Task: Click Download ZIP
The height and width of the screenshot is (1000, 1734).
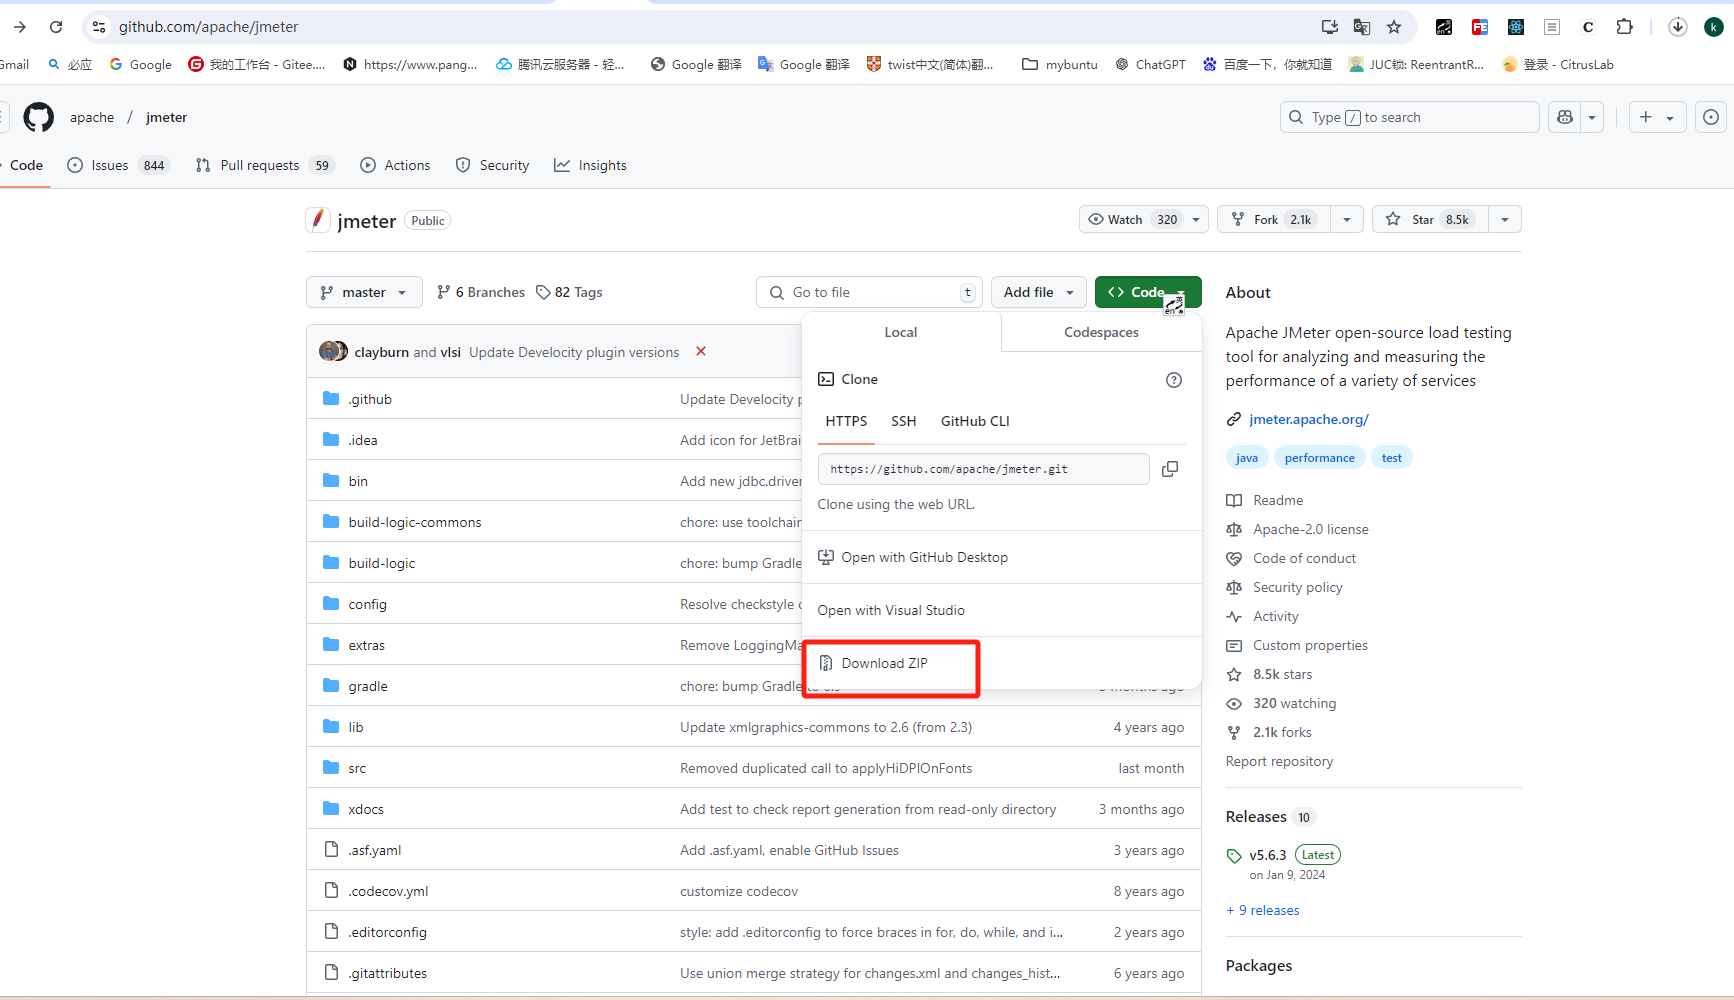Action: [885, 663]
